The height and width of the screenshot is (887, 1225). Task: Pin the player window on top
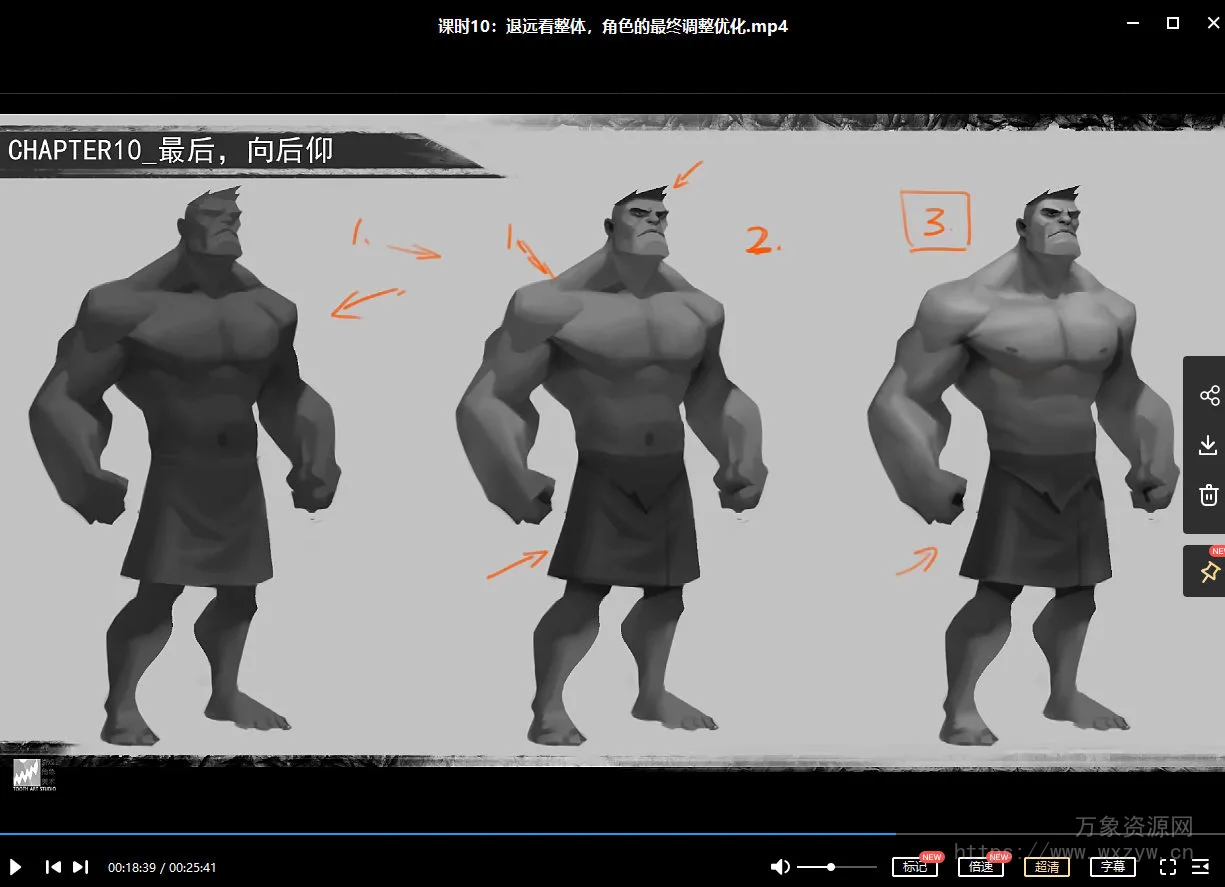pyautogui.click(x=1209, y=572)
